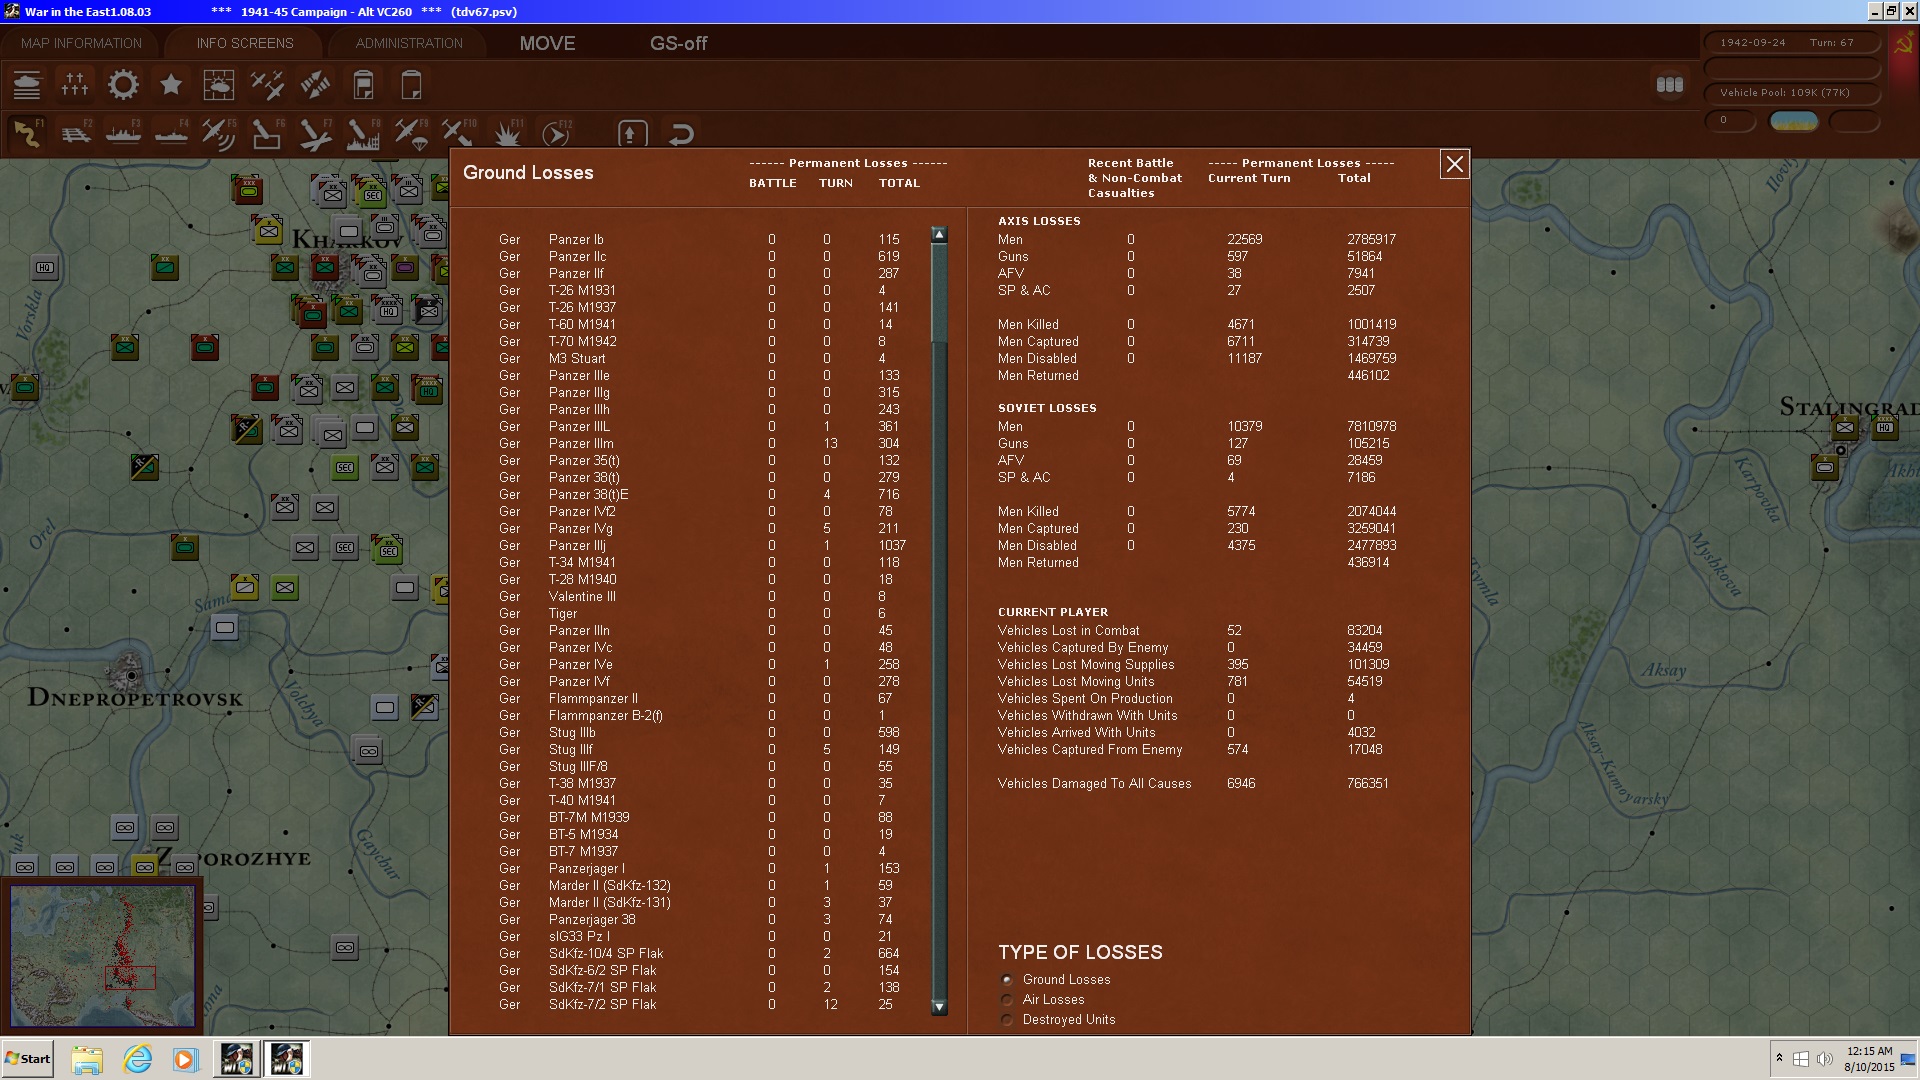1920x1080 pixels.
Task: Open the commander's report flag clipboard icon
Action: click(363, 85)
